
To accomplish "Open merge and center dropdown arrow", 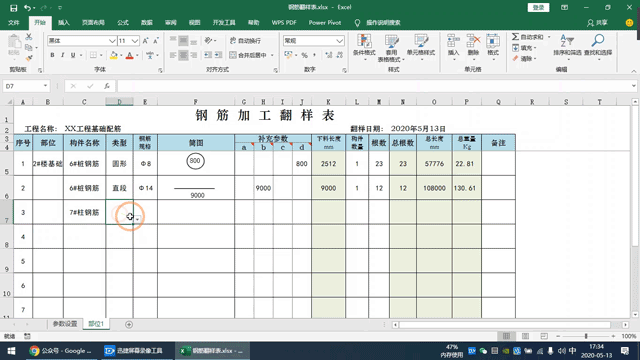I will 272,55.
